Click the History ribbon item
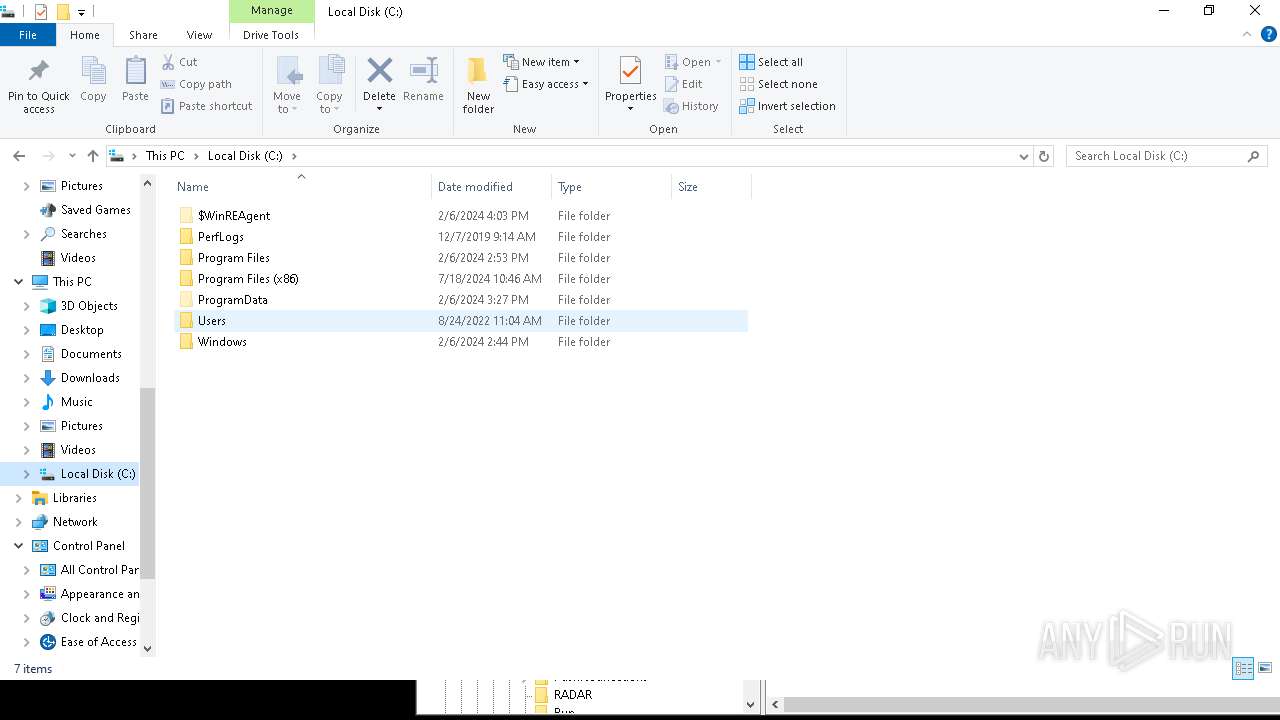 pos(691,106)
